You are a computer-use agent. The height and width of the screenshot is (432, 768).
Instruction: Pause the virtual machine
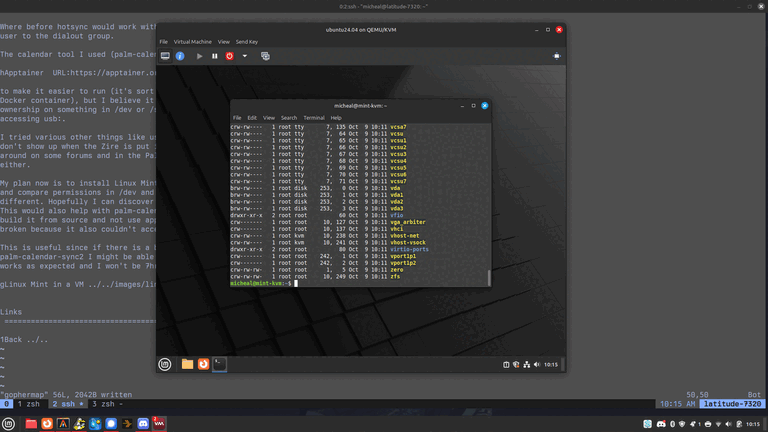click(214, 56)
